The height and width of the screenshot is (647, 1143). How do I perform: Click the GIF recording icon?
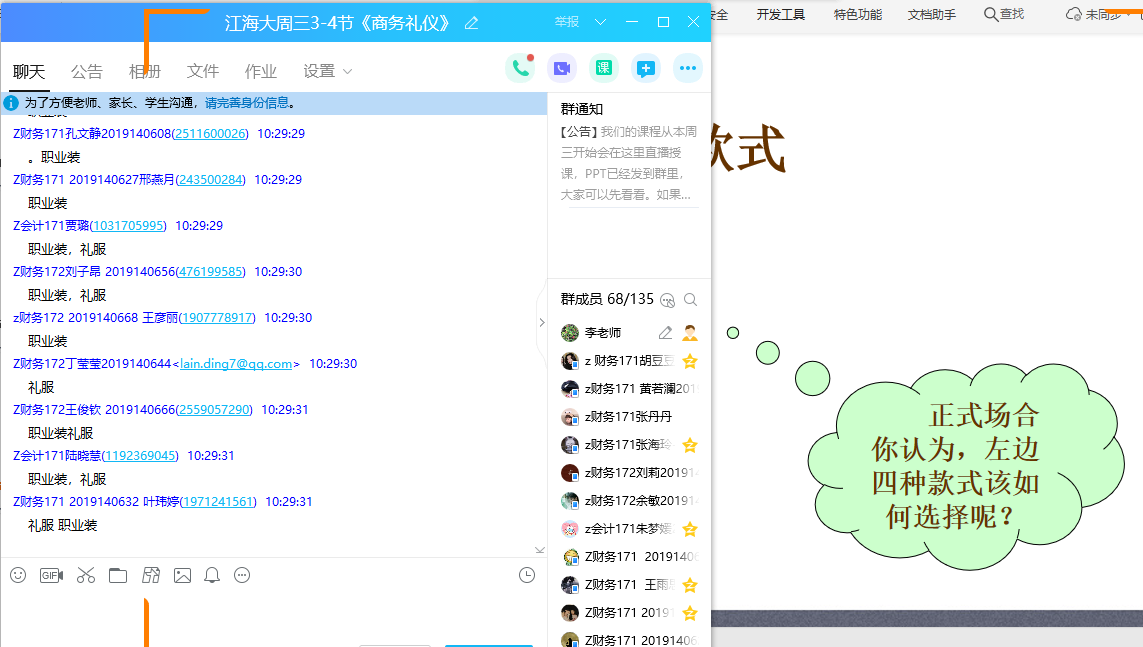(51, 575)
